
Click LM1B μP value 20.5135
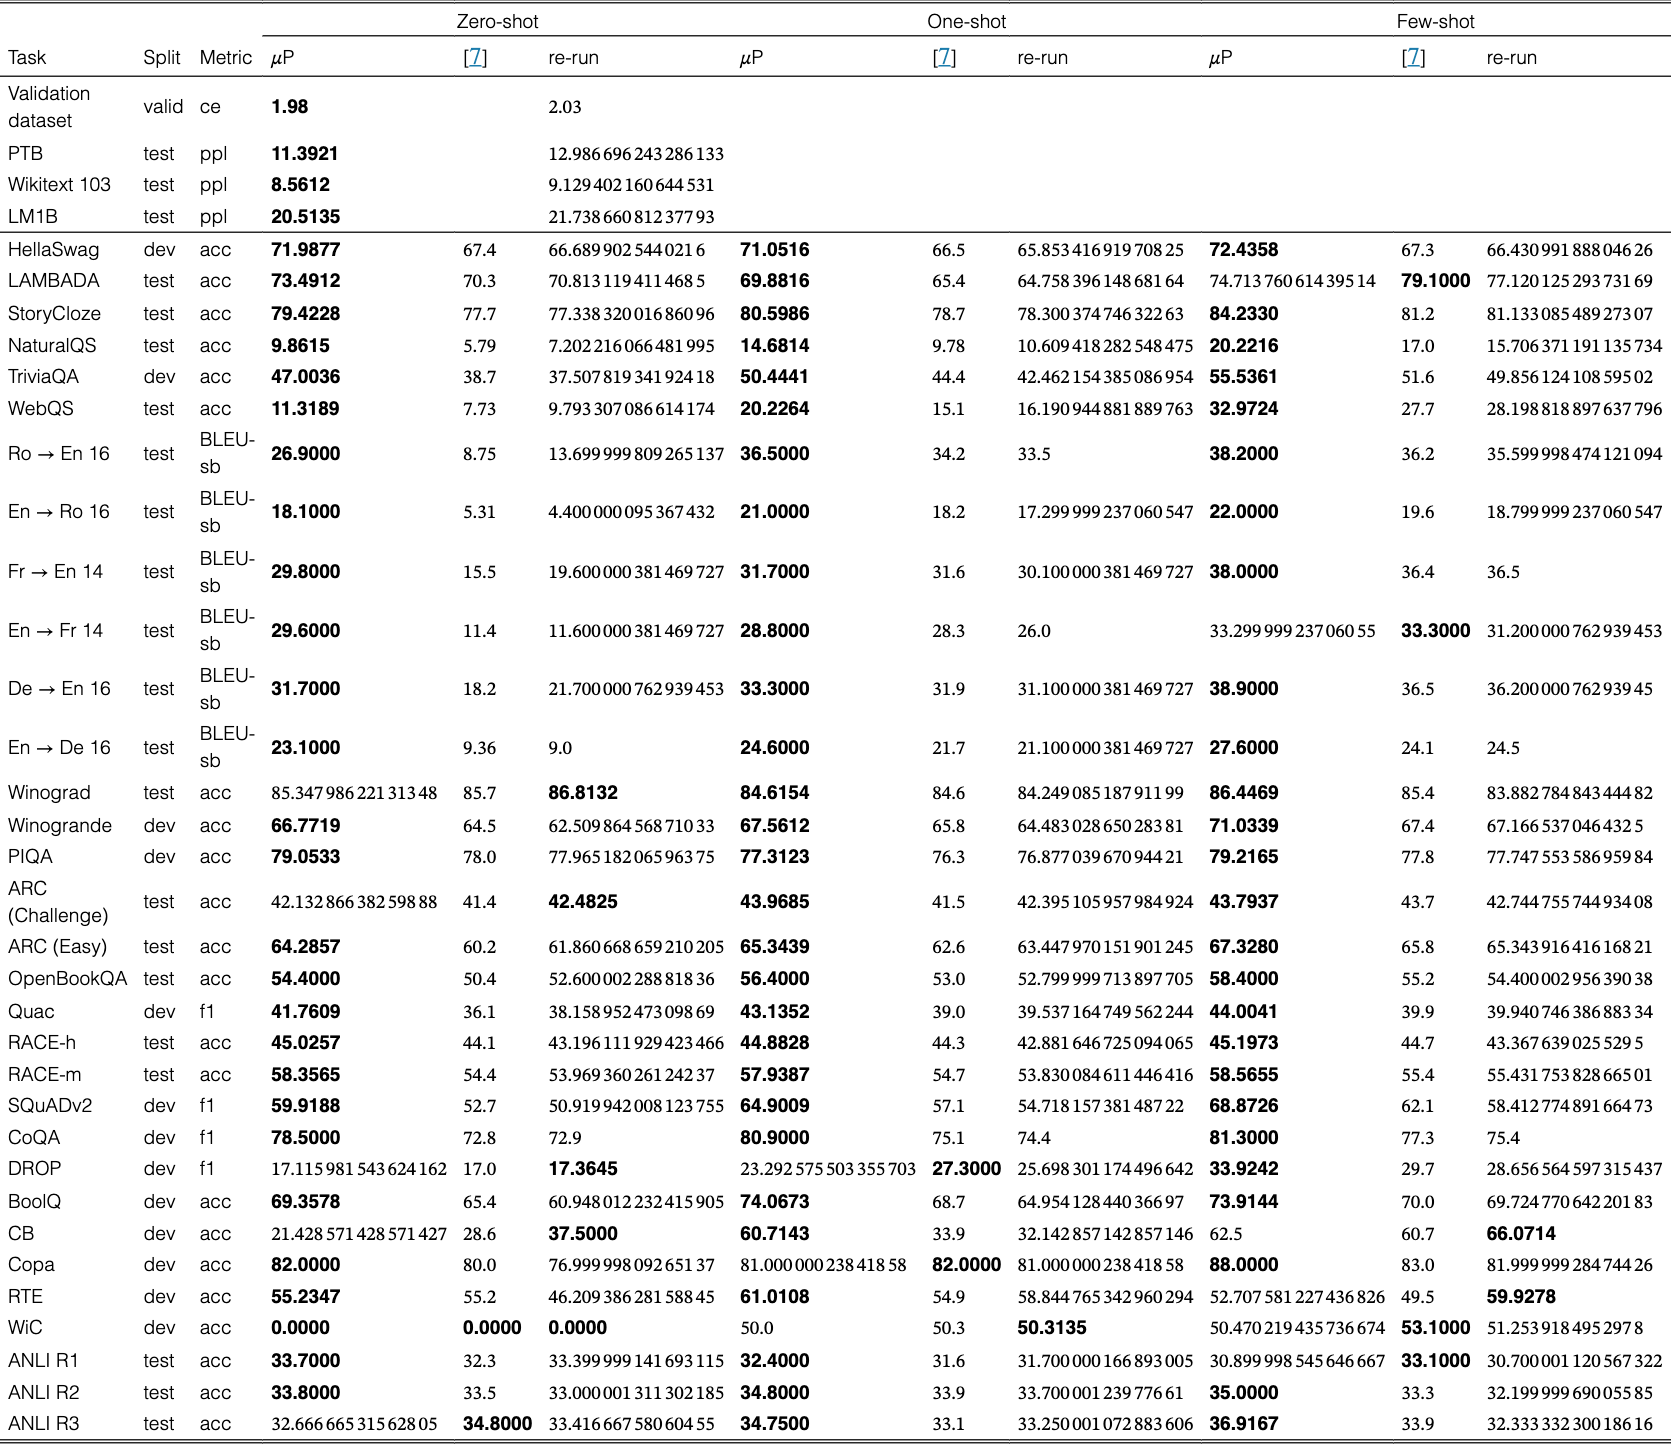click(305, 217)
